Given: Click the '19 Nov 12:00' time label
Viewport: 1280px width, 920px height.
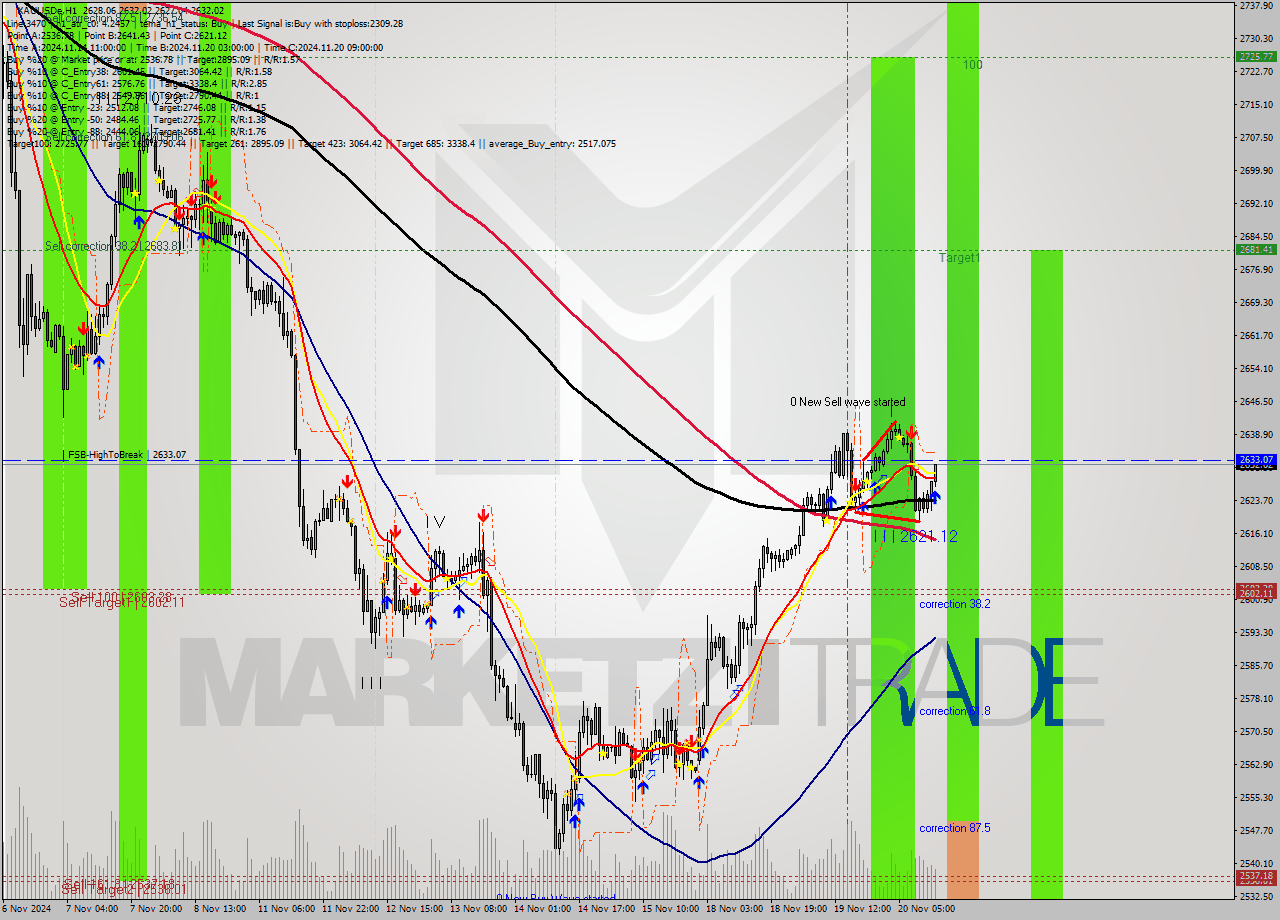Looking at the screenshot, I should coord(862,909).
